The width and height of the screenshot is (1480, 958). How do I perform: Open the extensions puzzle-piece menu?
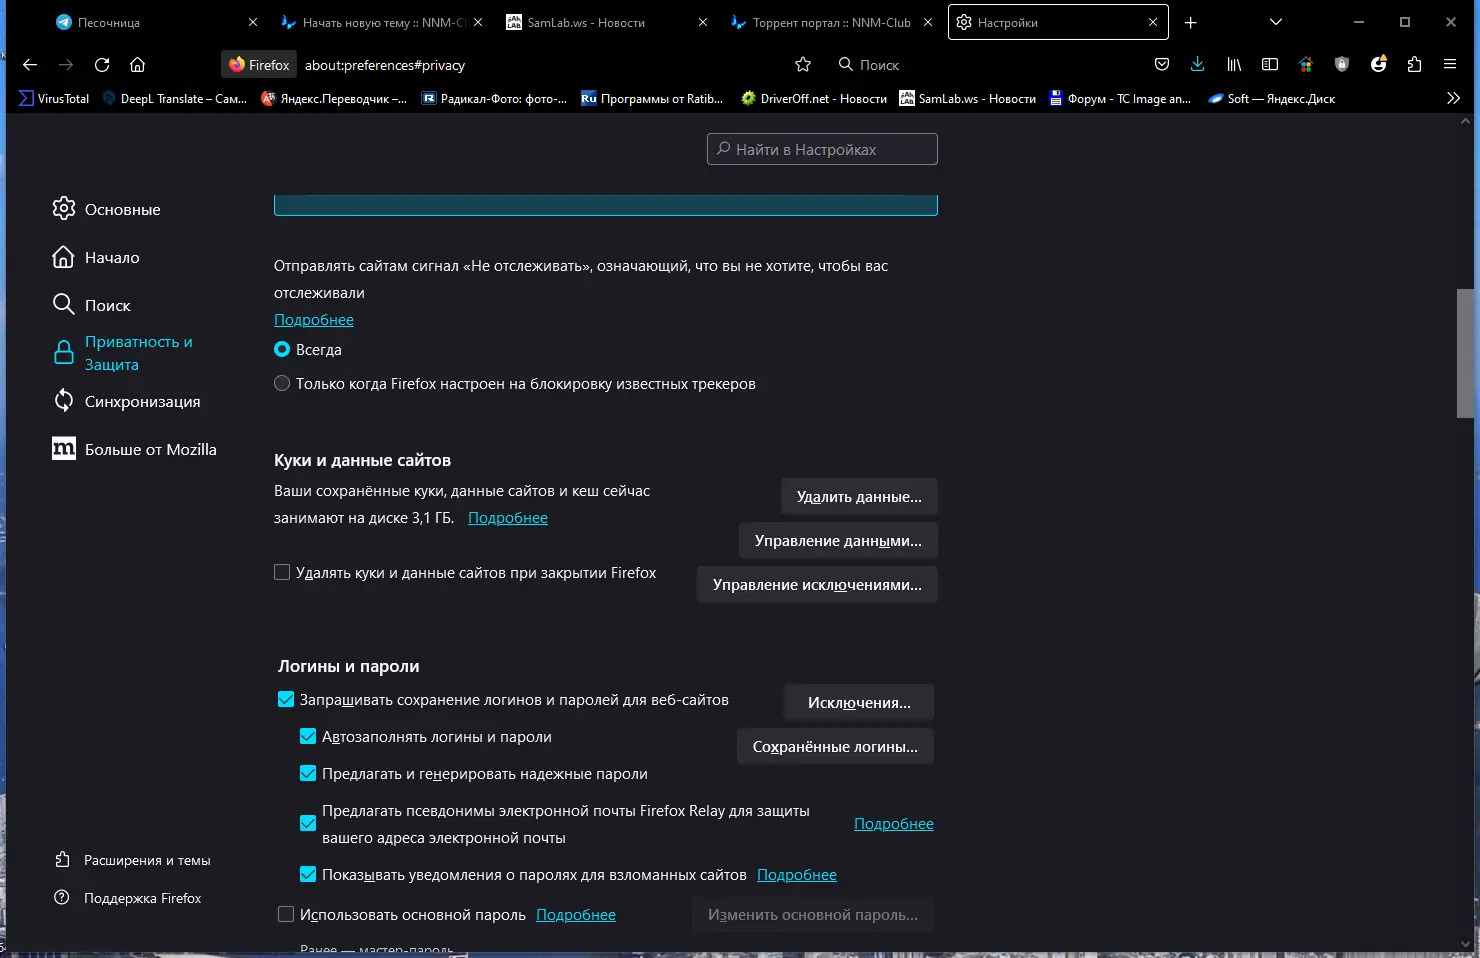(1414, 65)
